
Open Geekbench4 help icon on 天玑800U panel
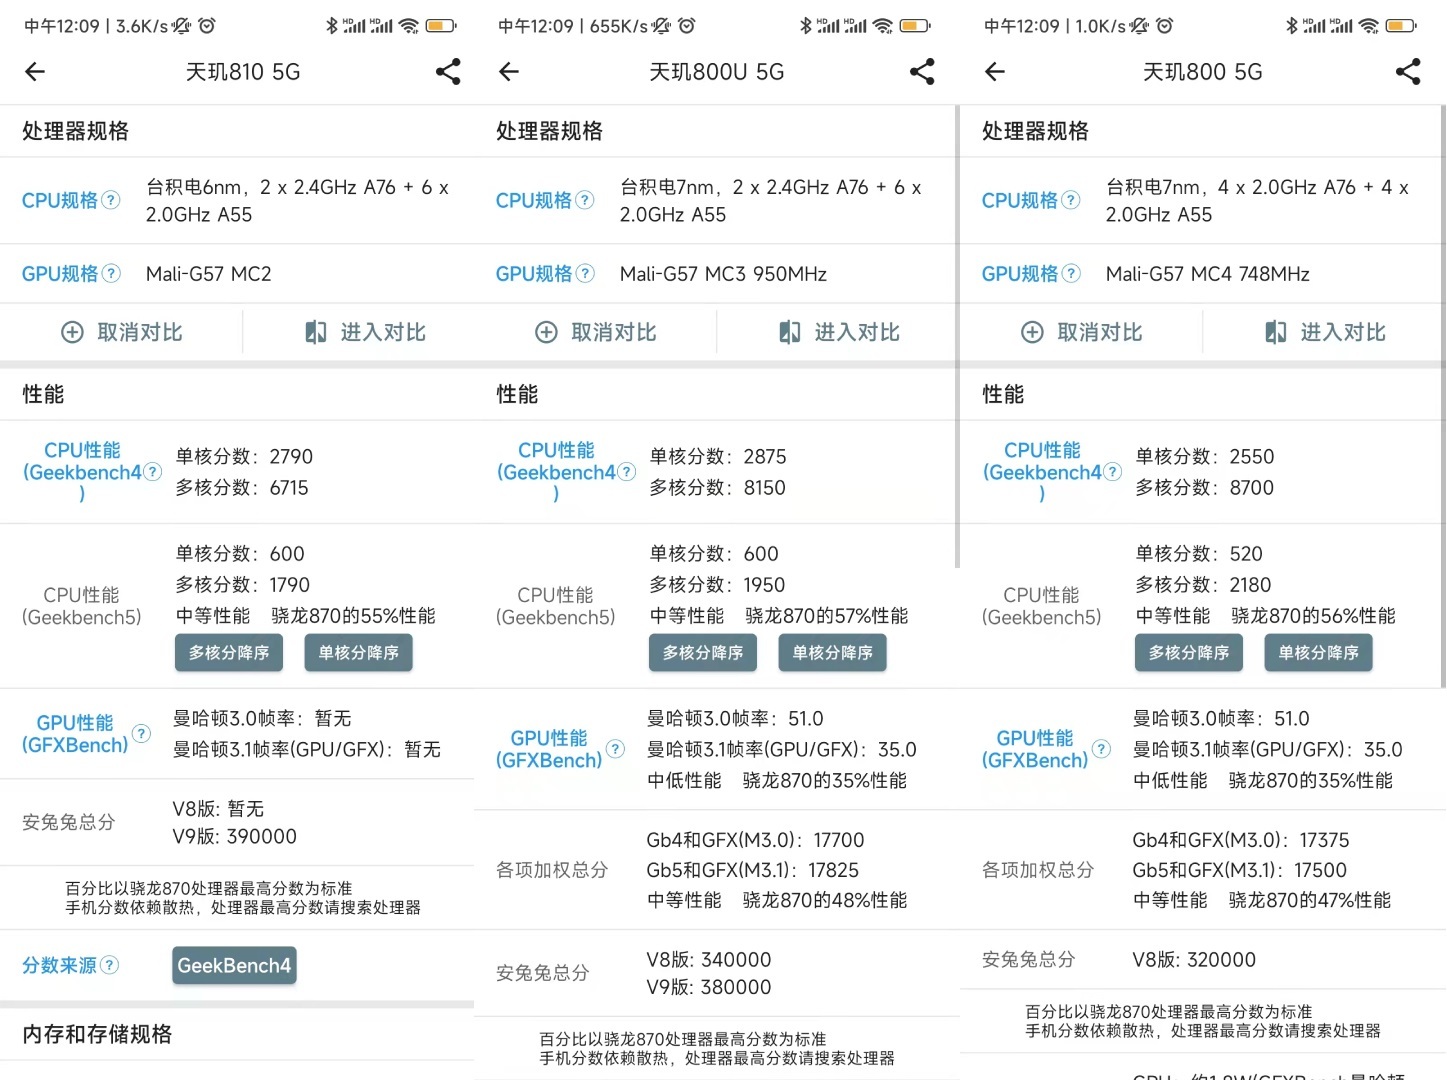(x=626, y=472)
